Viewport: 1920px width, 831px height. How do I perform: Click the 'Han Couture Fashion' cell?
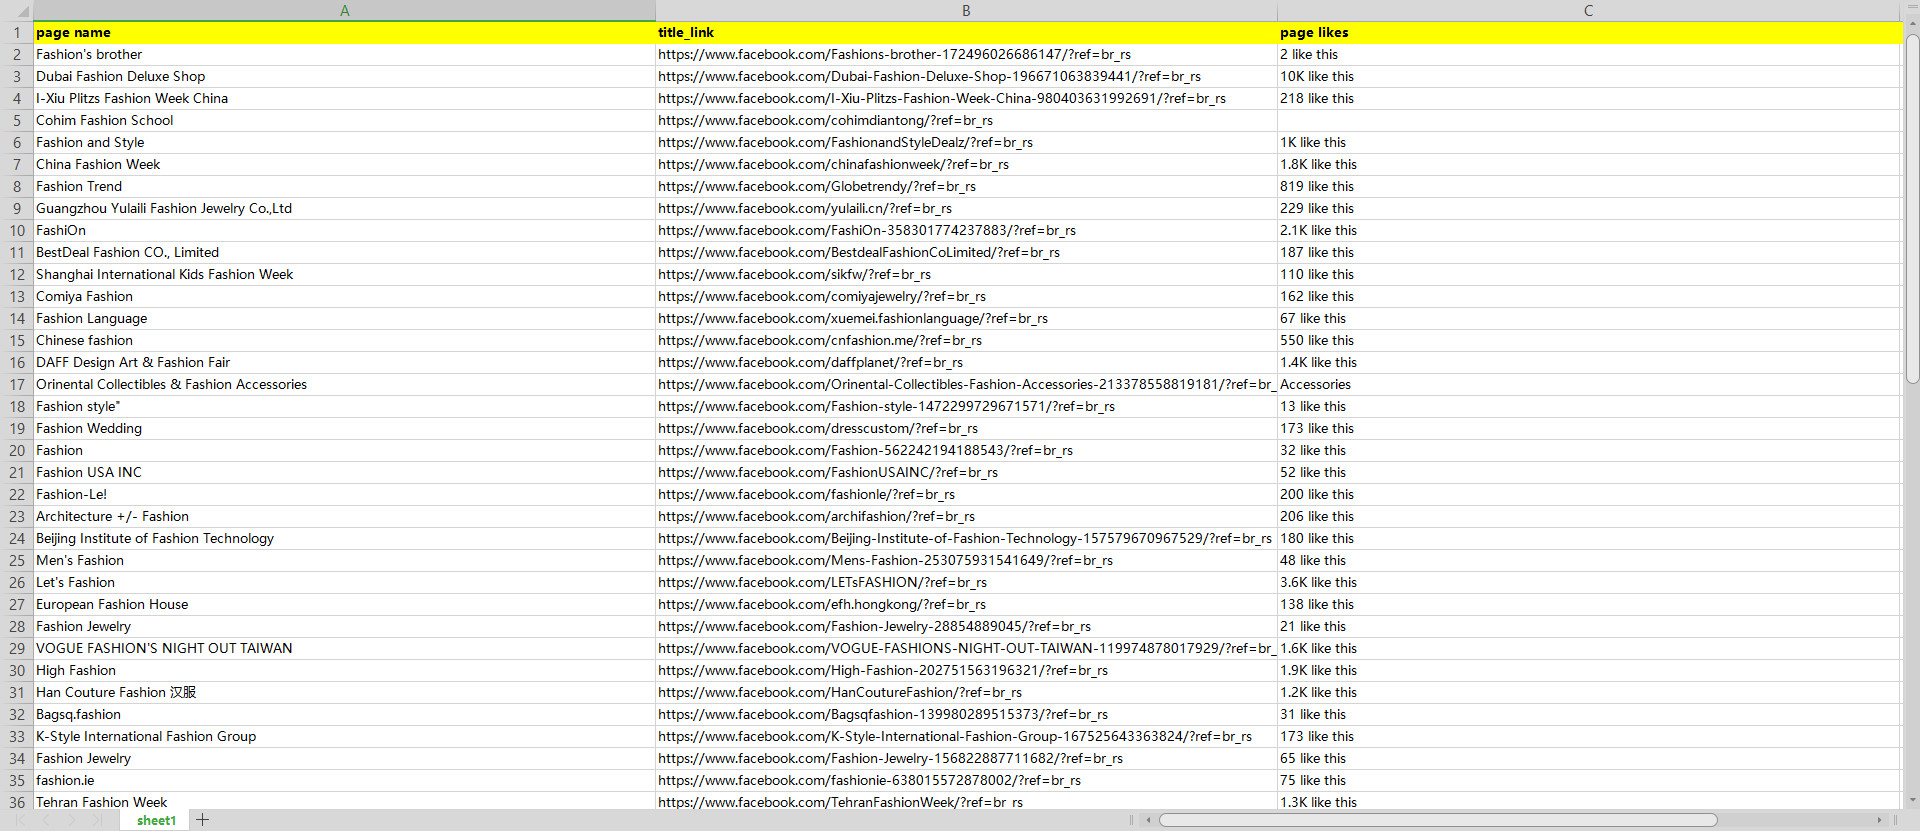(x=344, y=693)
